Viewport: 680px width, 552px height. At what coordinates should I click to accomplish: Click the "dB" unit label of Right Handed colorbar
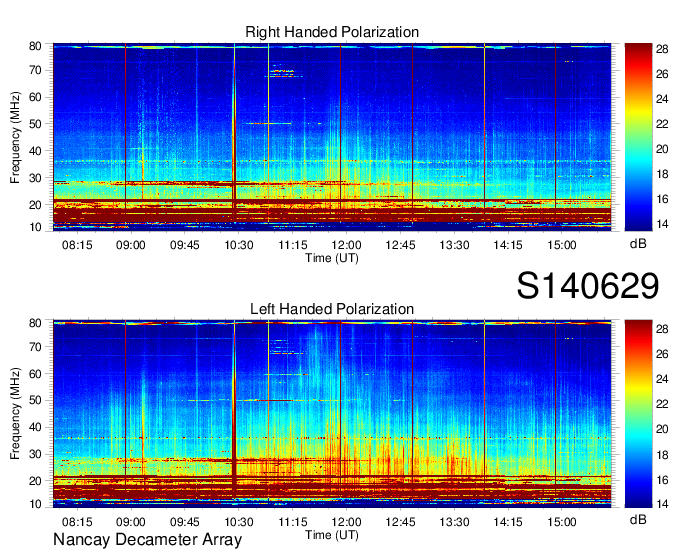638,244
